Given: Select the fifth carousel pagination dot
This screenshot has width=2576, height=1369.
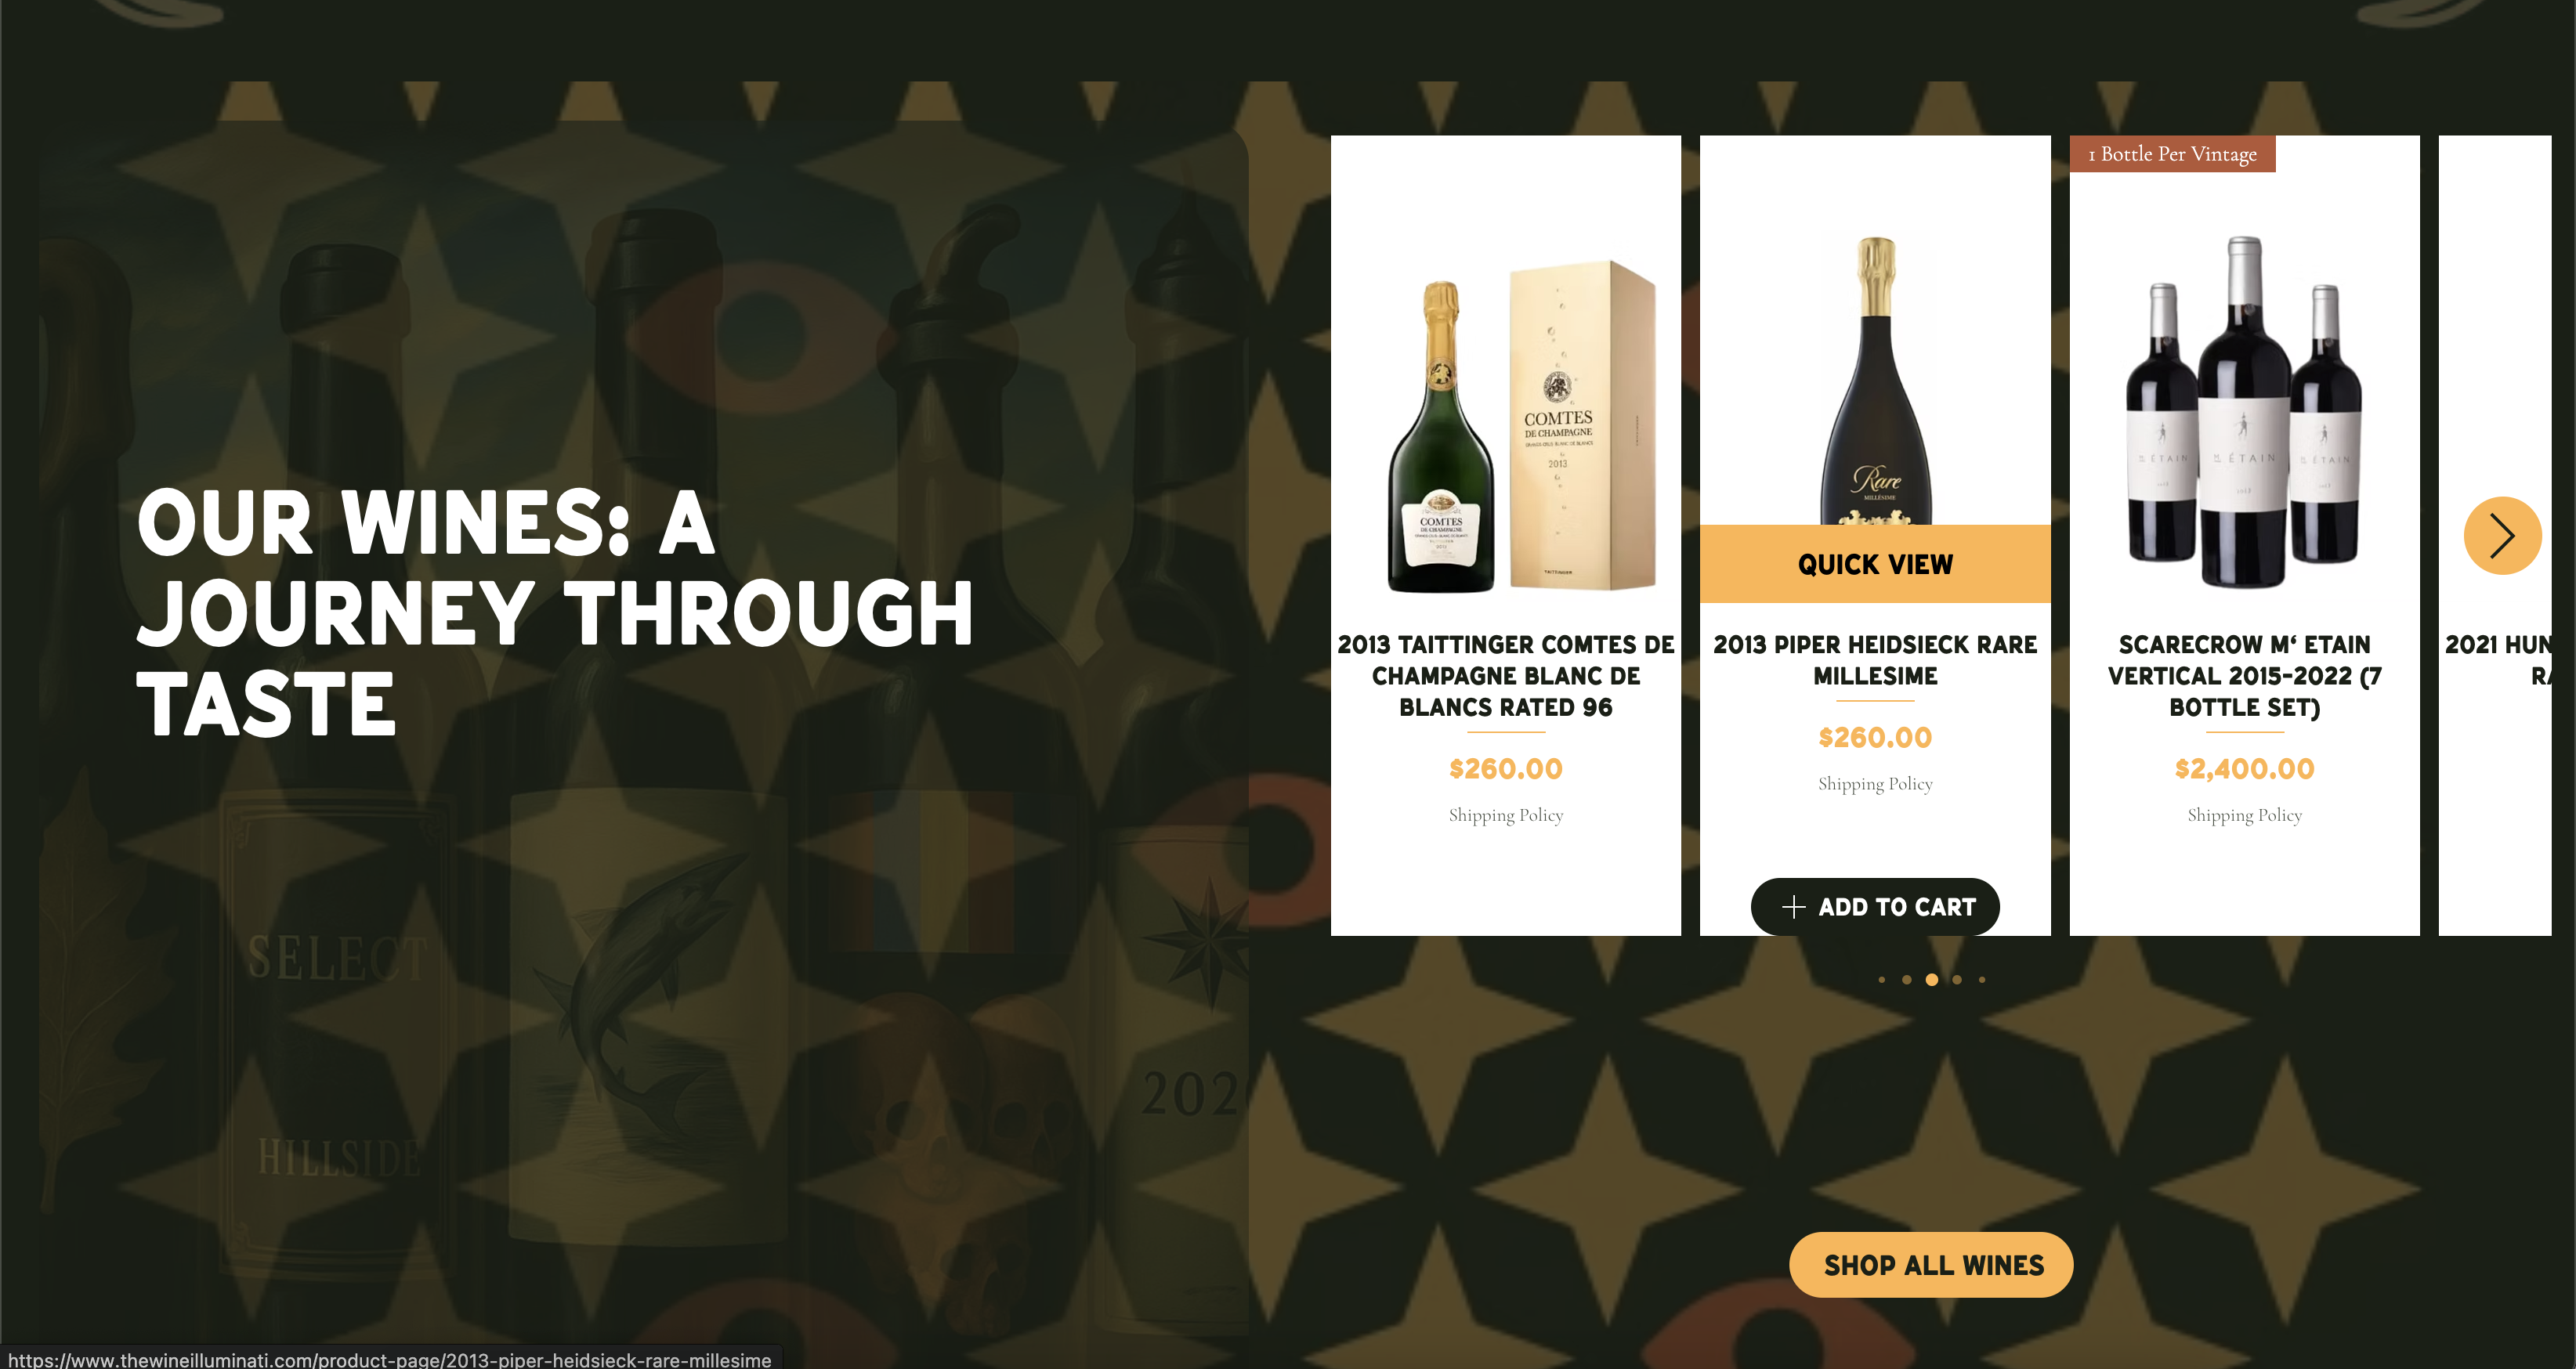Looking at the screenshot, I should coord(1982,980).
